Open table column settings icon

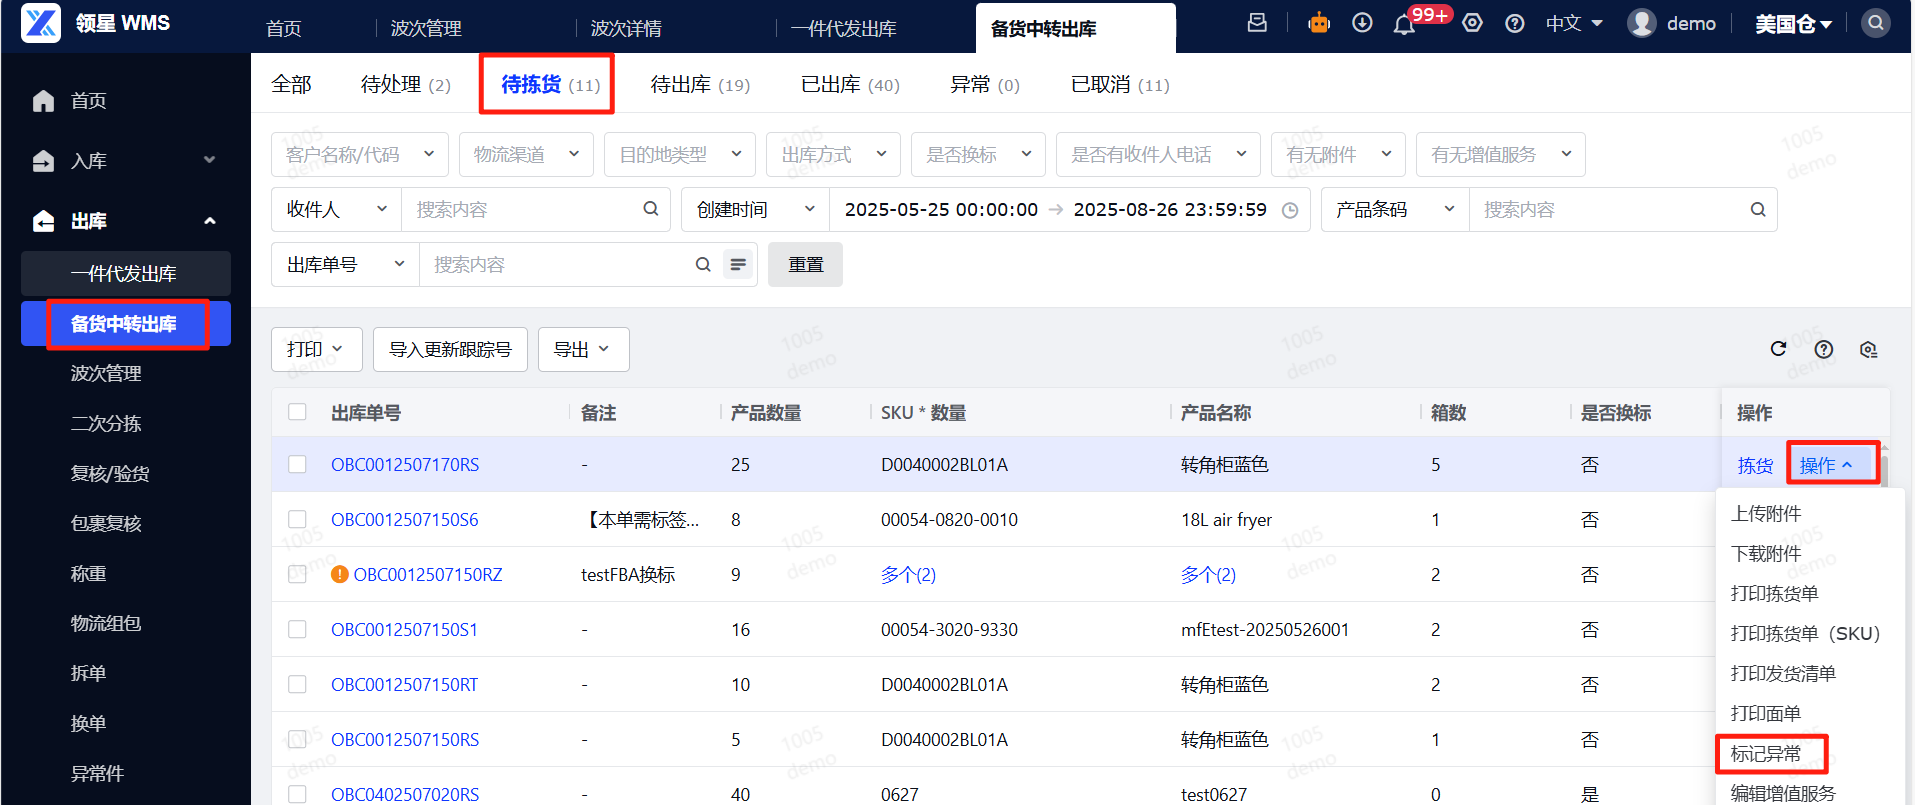coord(1868,349)
